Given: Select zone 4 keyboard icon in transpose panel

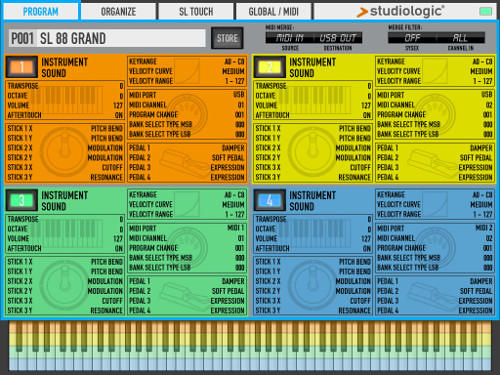Looking at the screenshot, I should [315, 233].
